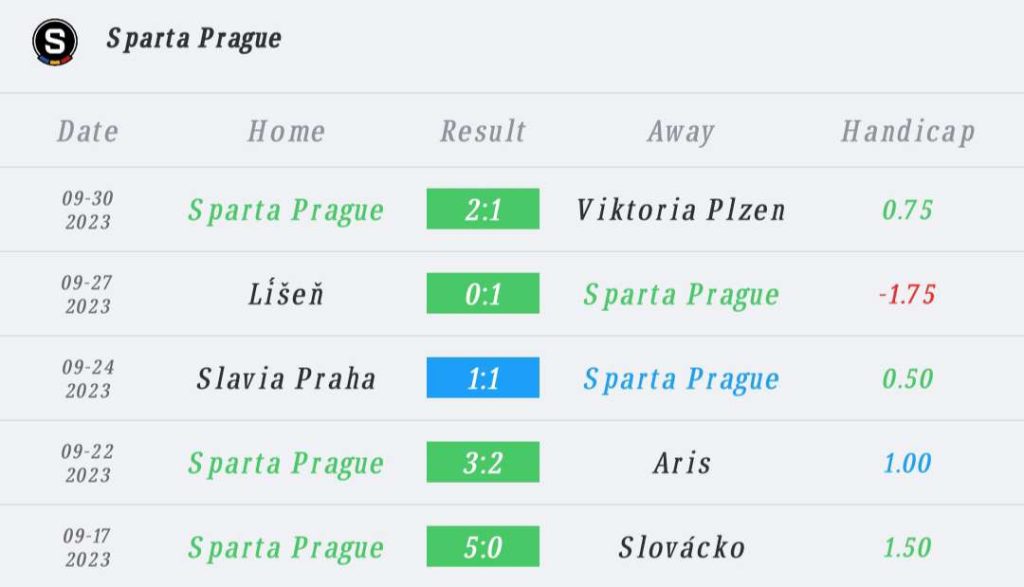Screen dimensions: 1024x587
Task: Click the Sparta Prague club logo
Action: [53, 41]
